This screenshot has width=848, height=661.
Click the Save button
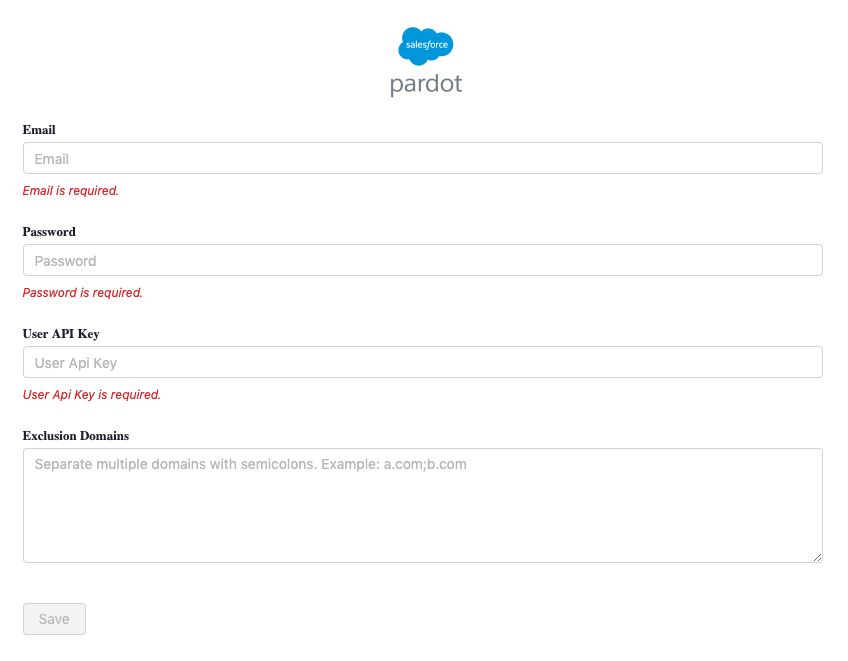click(x=54, y=619)
